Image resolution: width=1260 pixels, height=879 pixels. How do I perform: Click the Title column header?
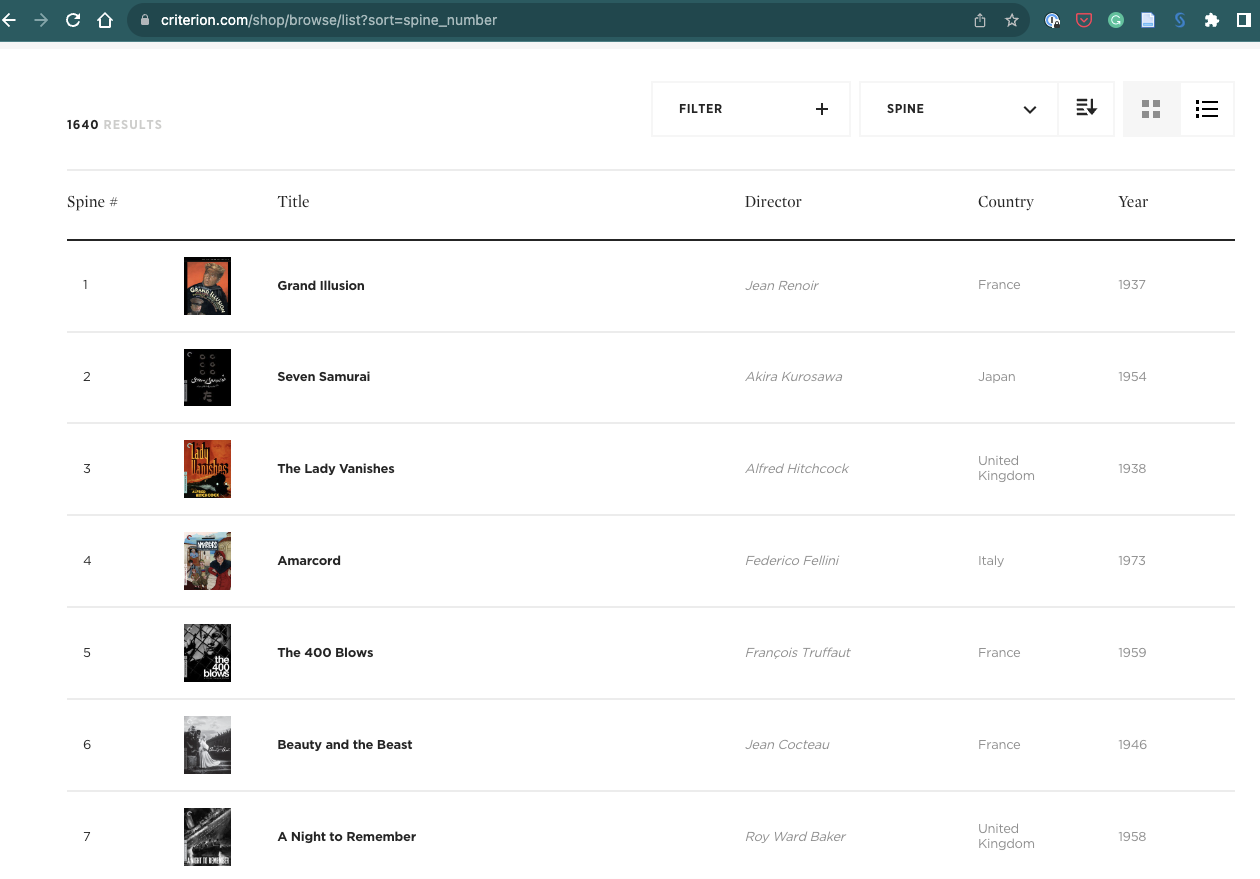[x=293, y=202]
